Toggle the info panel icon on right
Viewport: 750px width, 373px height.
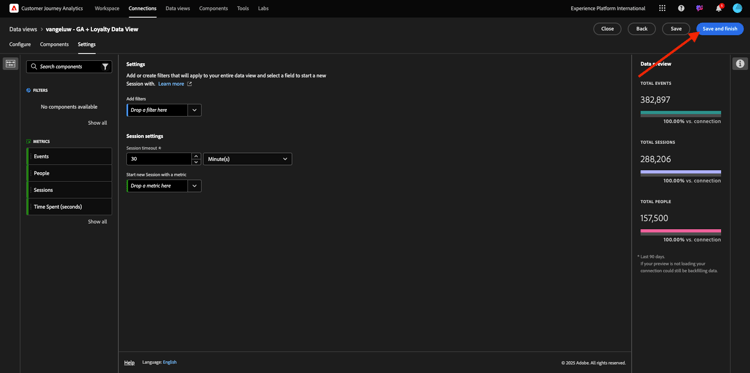740,64
